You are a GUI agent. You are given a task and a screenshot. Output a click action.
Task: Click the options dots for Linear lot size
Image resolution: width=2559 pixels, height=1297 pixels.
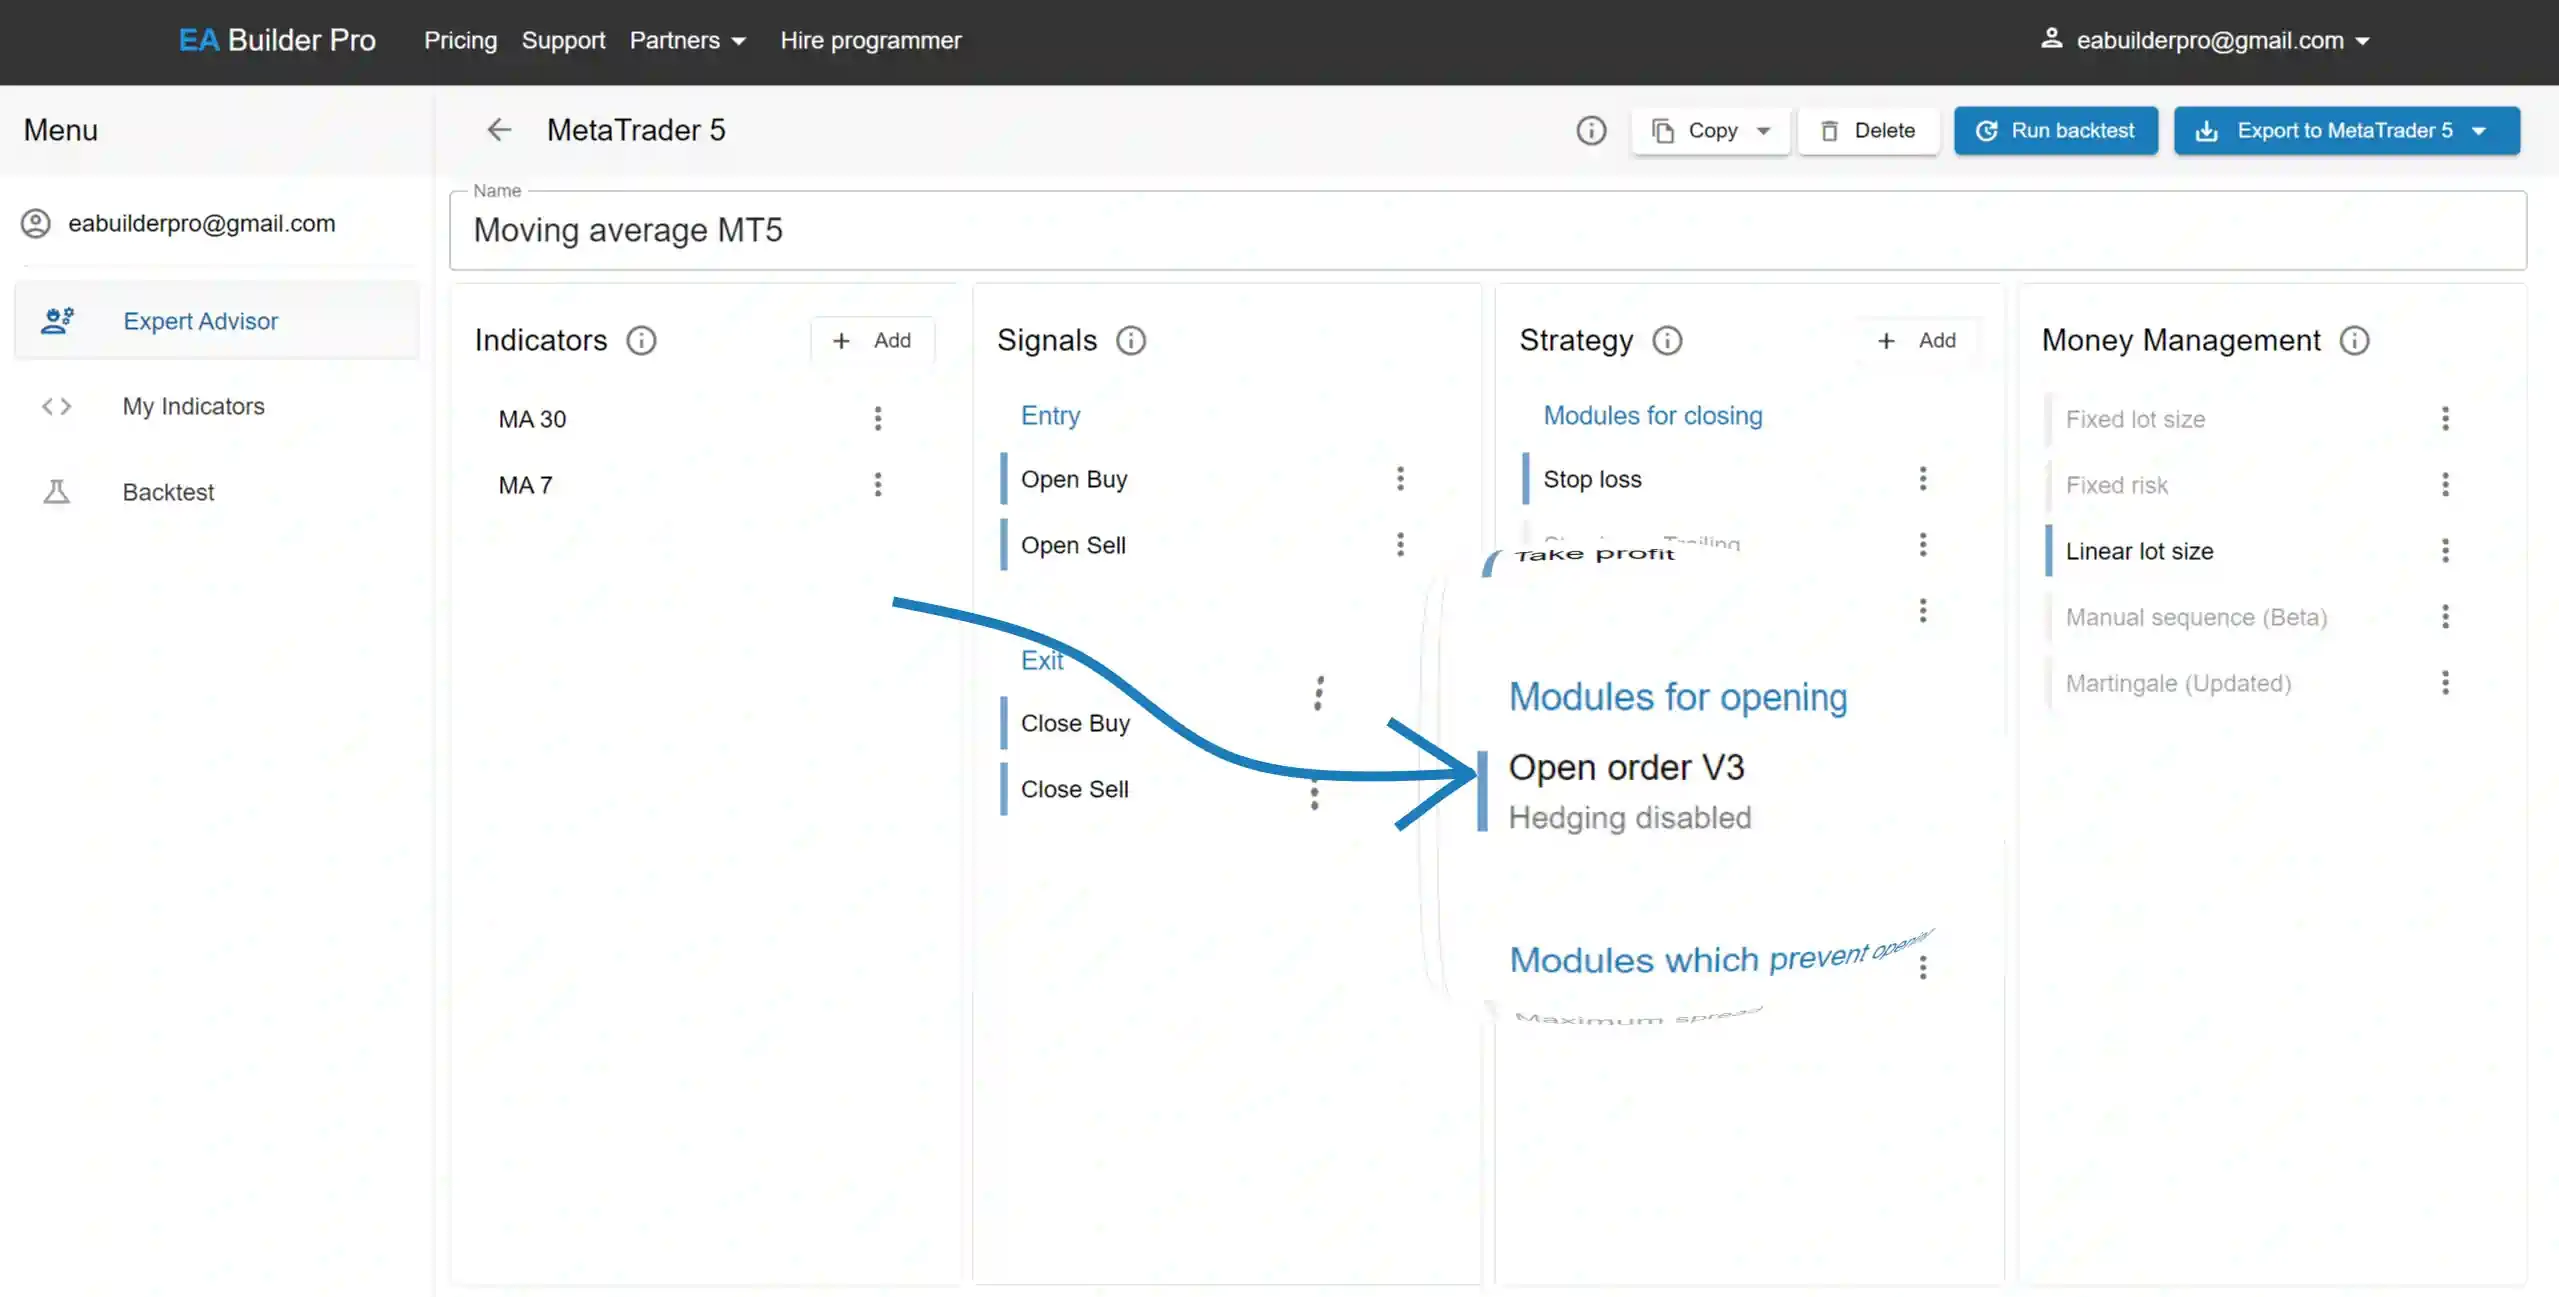pos(2445,551)
